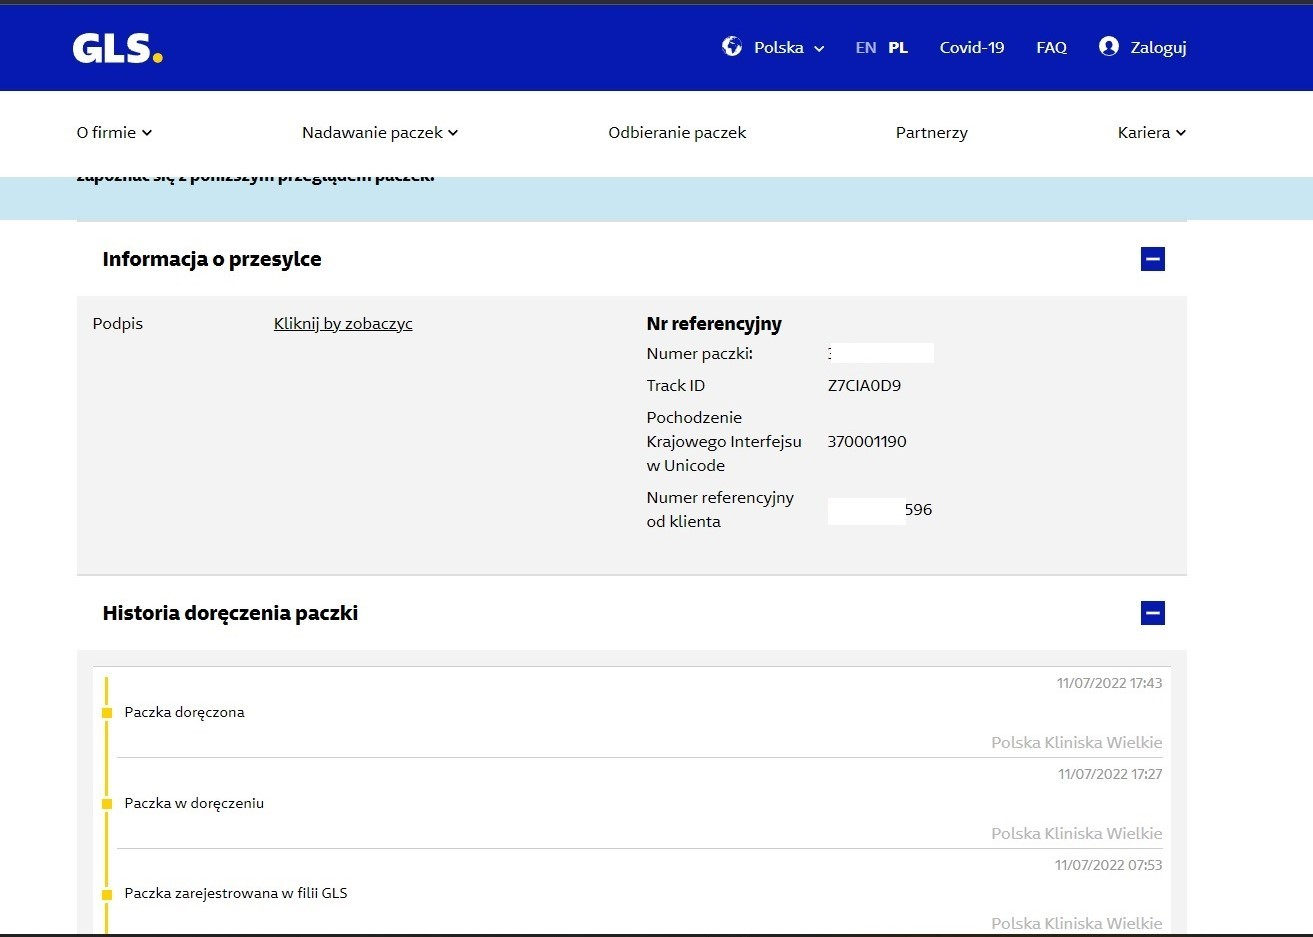Click the yellow marker beside Paczka doręczona
This screenshot has width=1313, height=937.
tap(107, 713)
